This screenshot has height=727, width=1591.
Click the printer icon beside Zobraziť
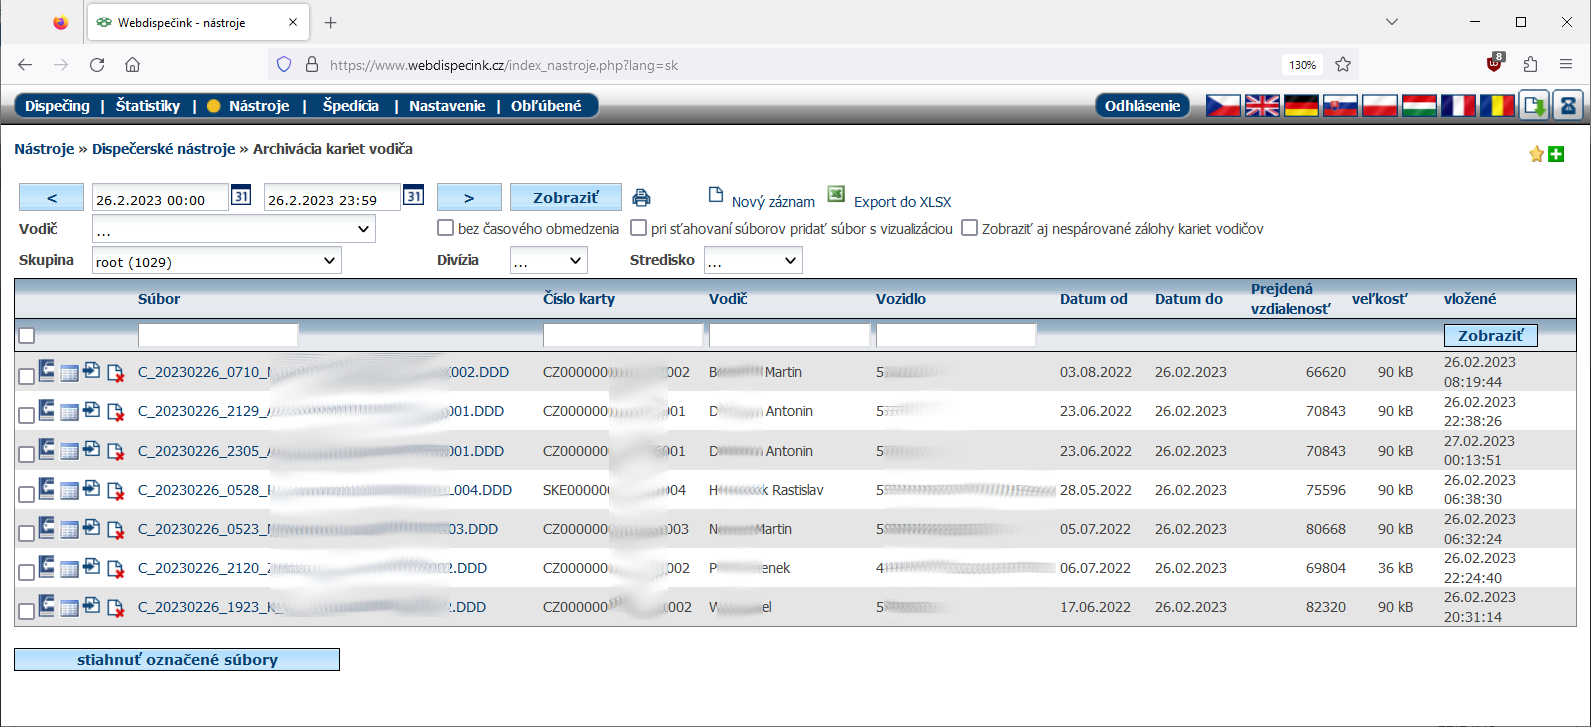[x=641, y=198]
